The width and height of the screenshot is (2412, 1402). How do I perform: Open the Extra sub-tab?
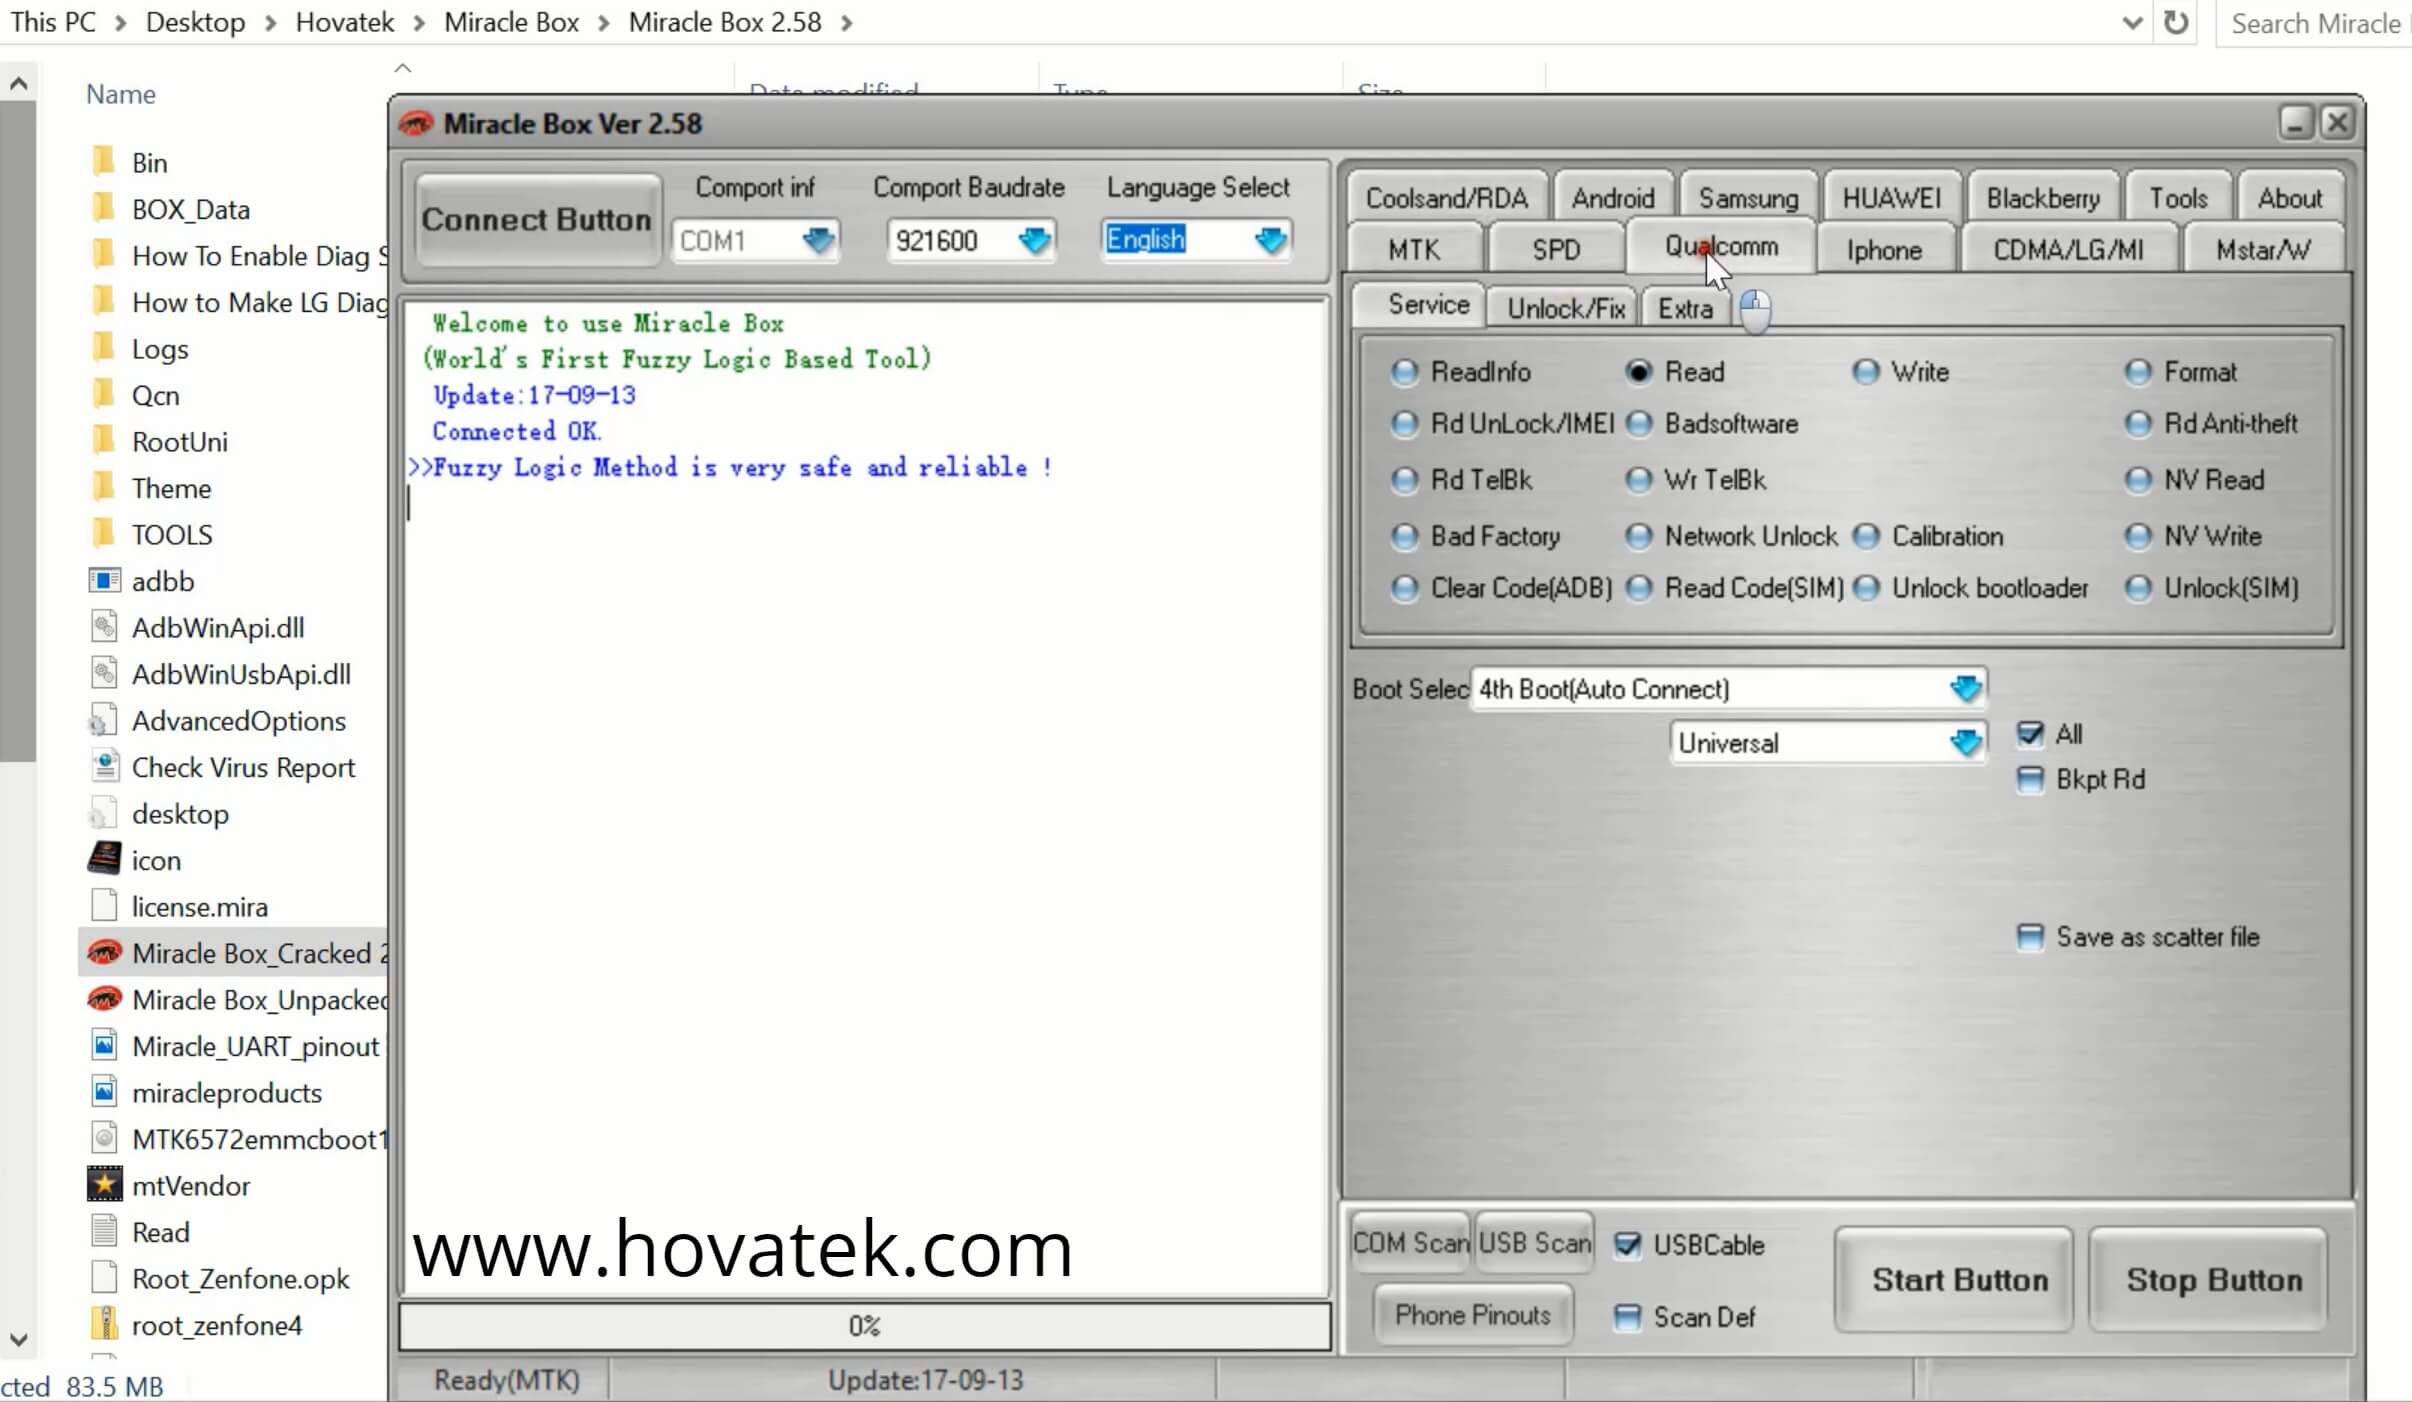[1685, 309]
